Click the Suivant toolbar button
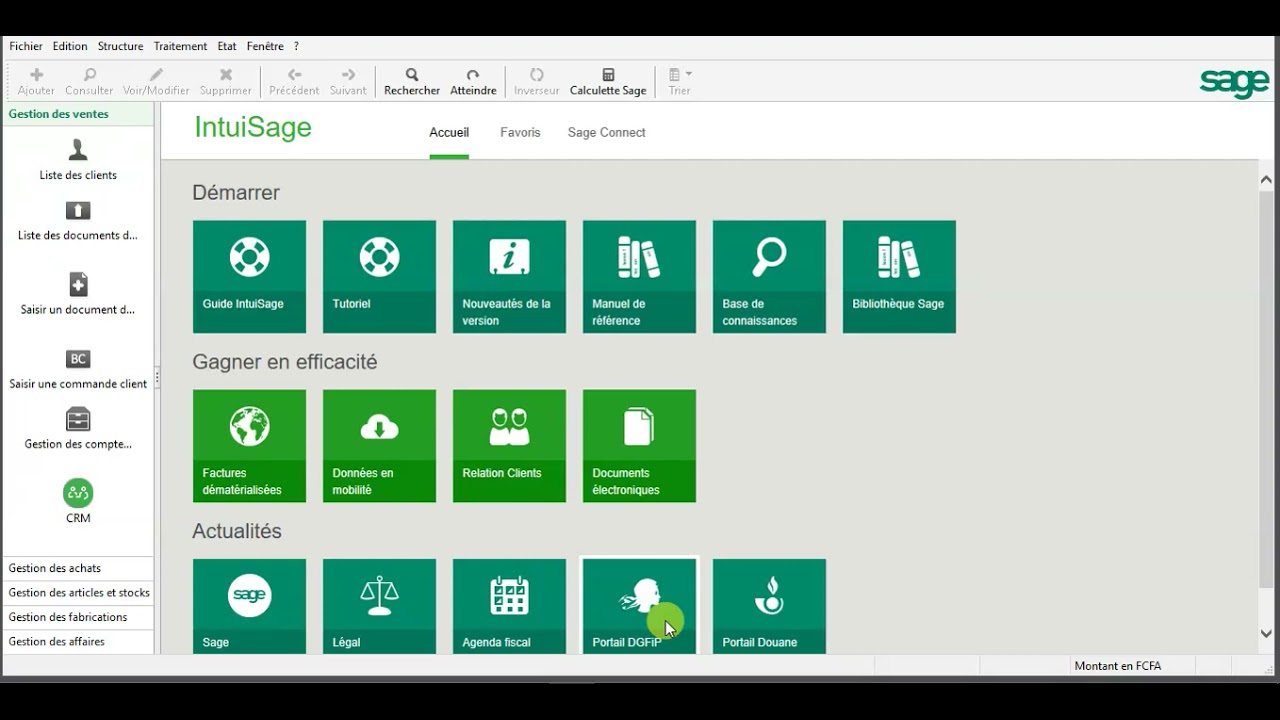The height and width of the screenshot is (720, 1280). [x=348, y=82]
